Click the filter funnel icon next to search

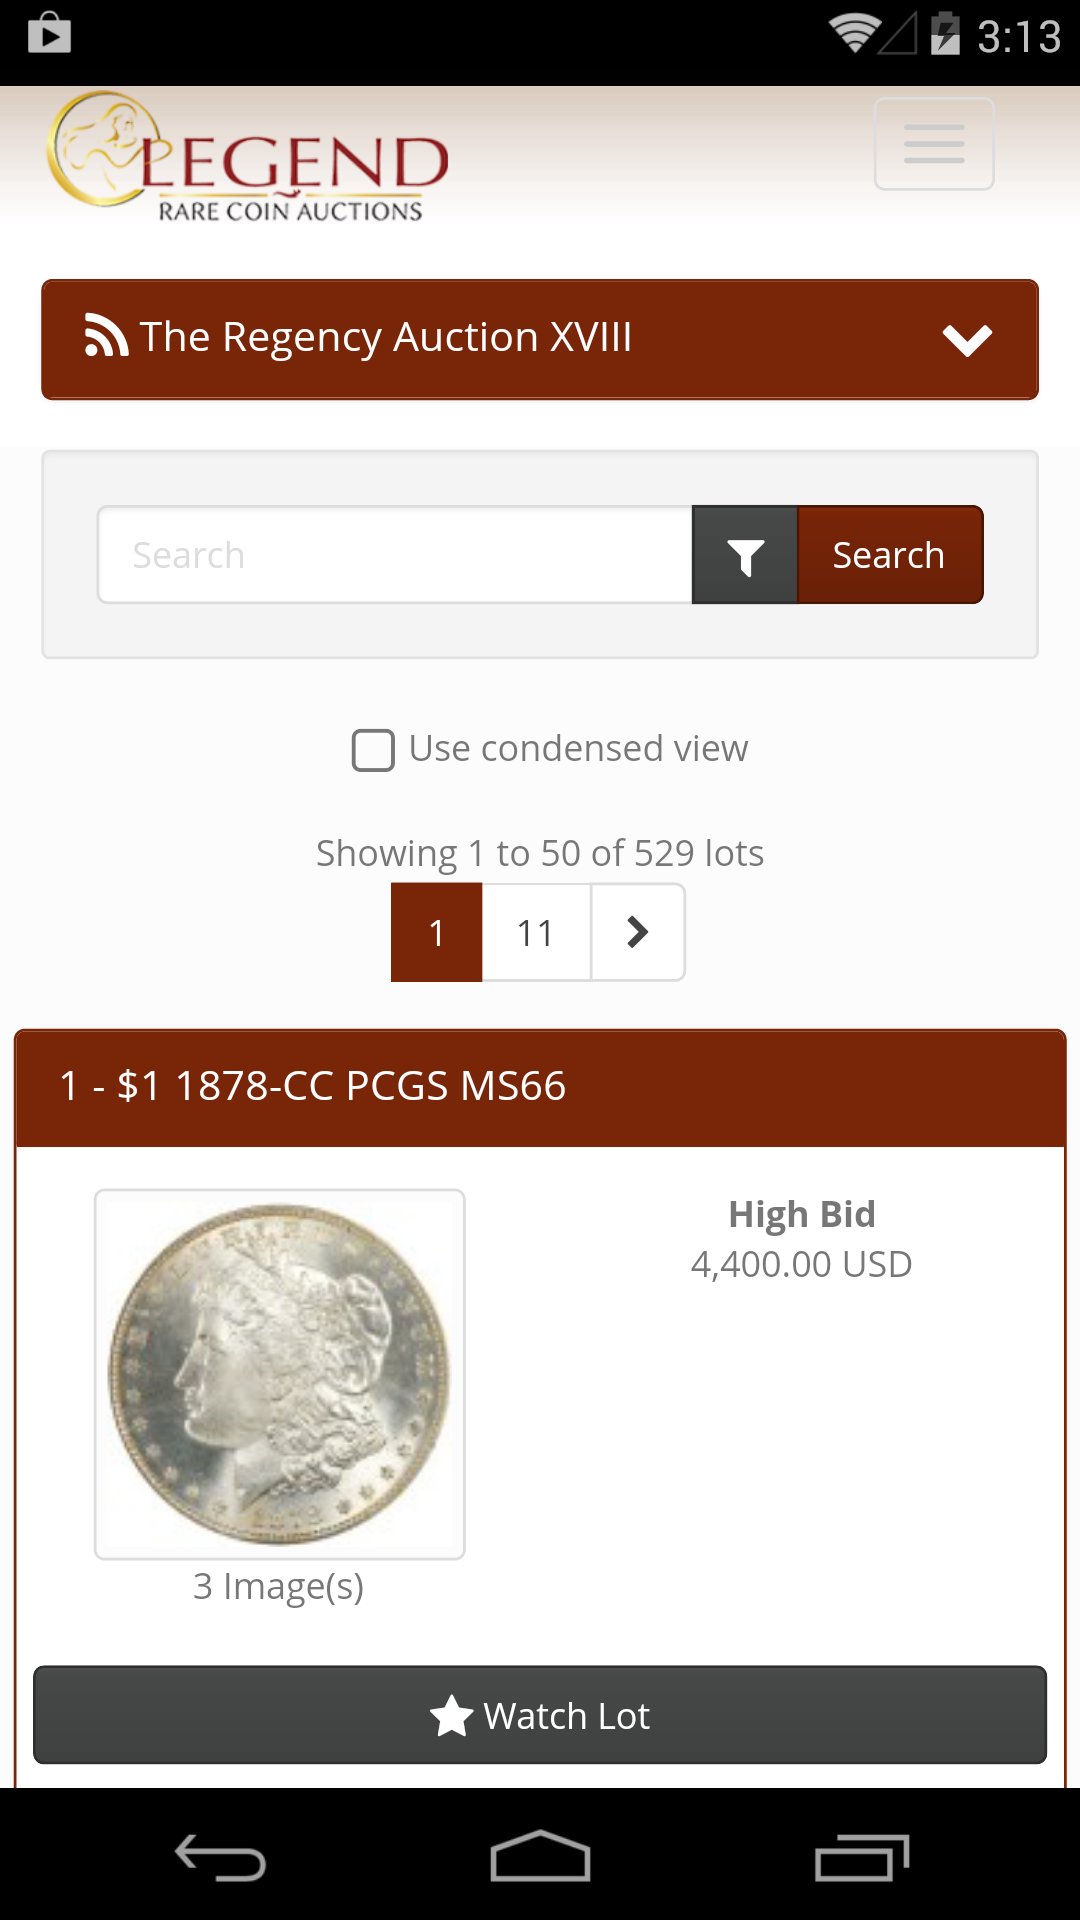[744, 554]
